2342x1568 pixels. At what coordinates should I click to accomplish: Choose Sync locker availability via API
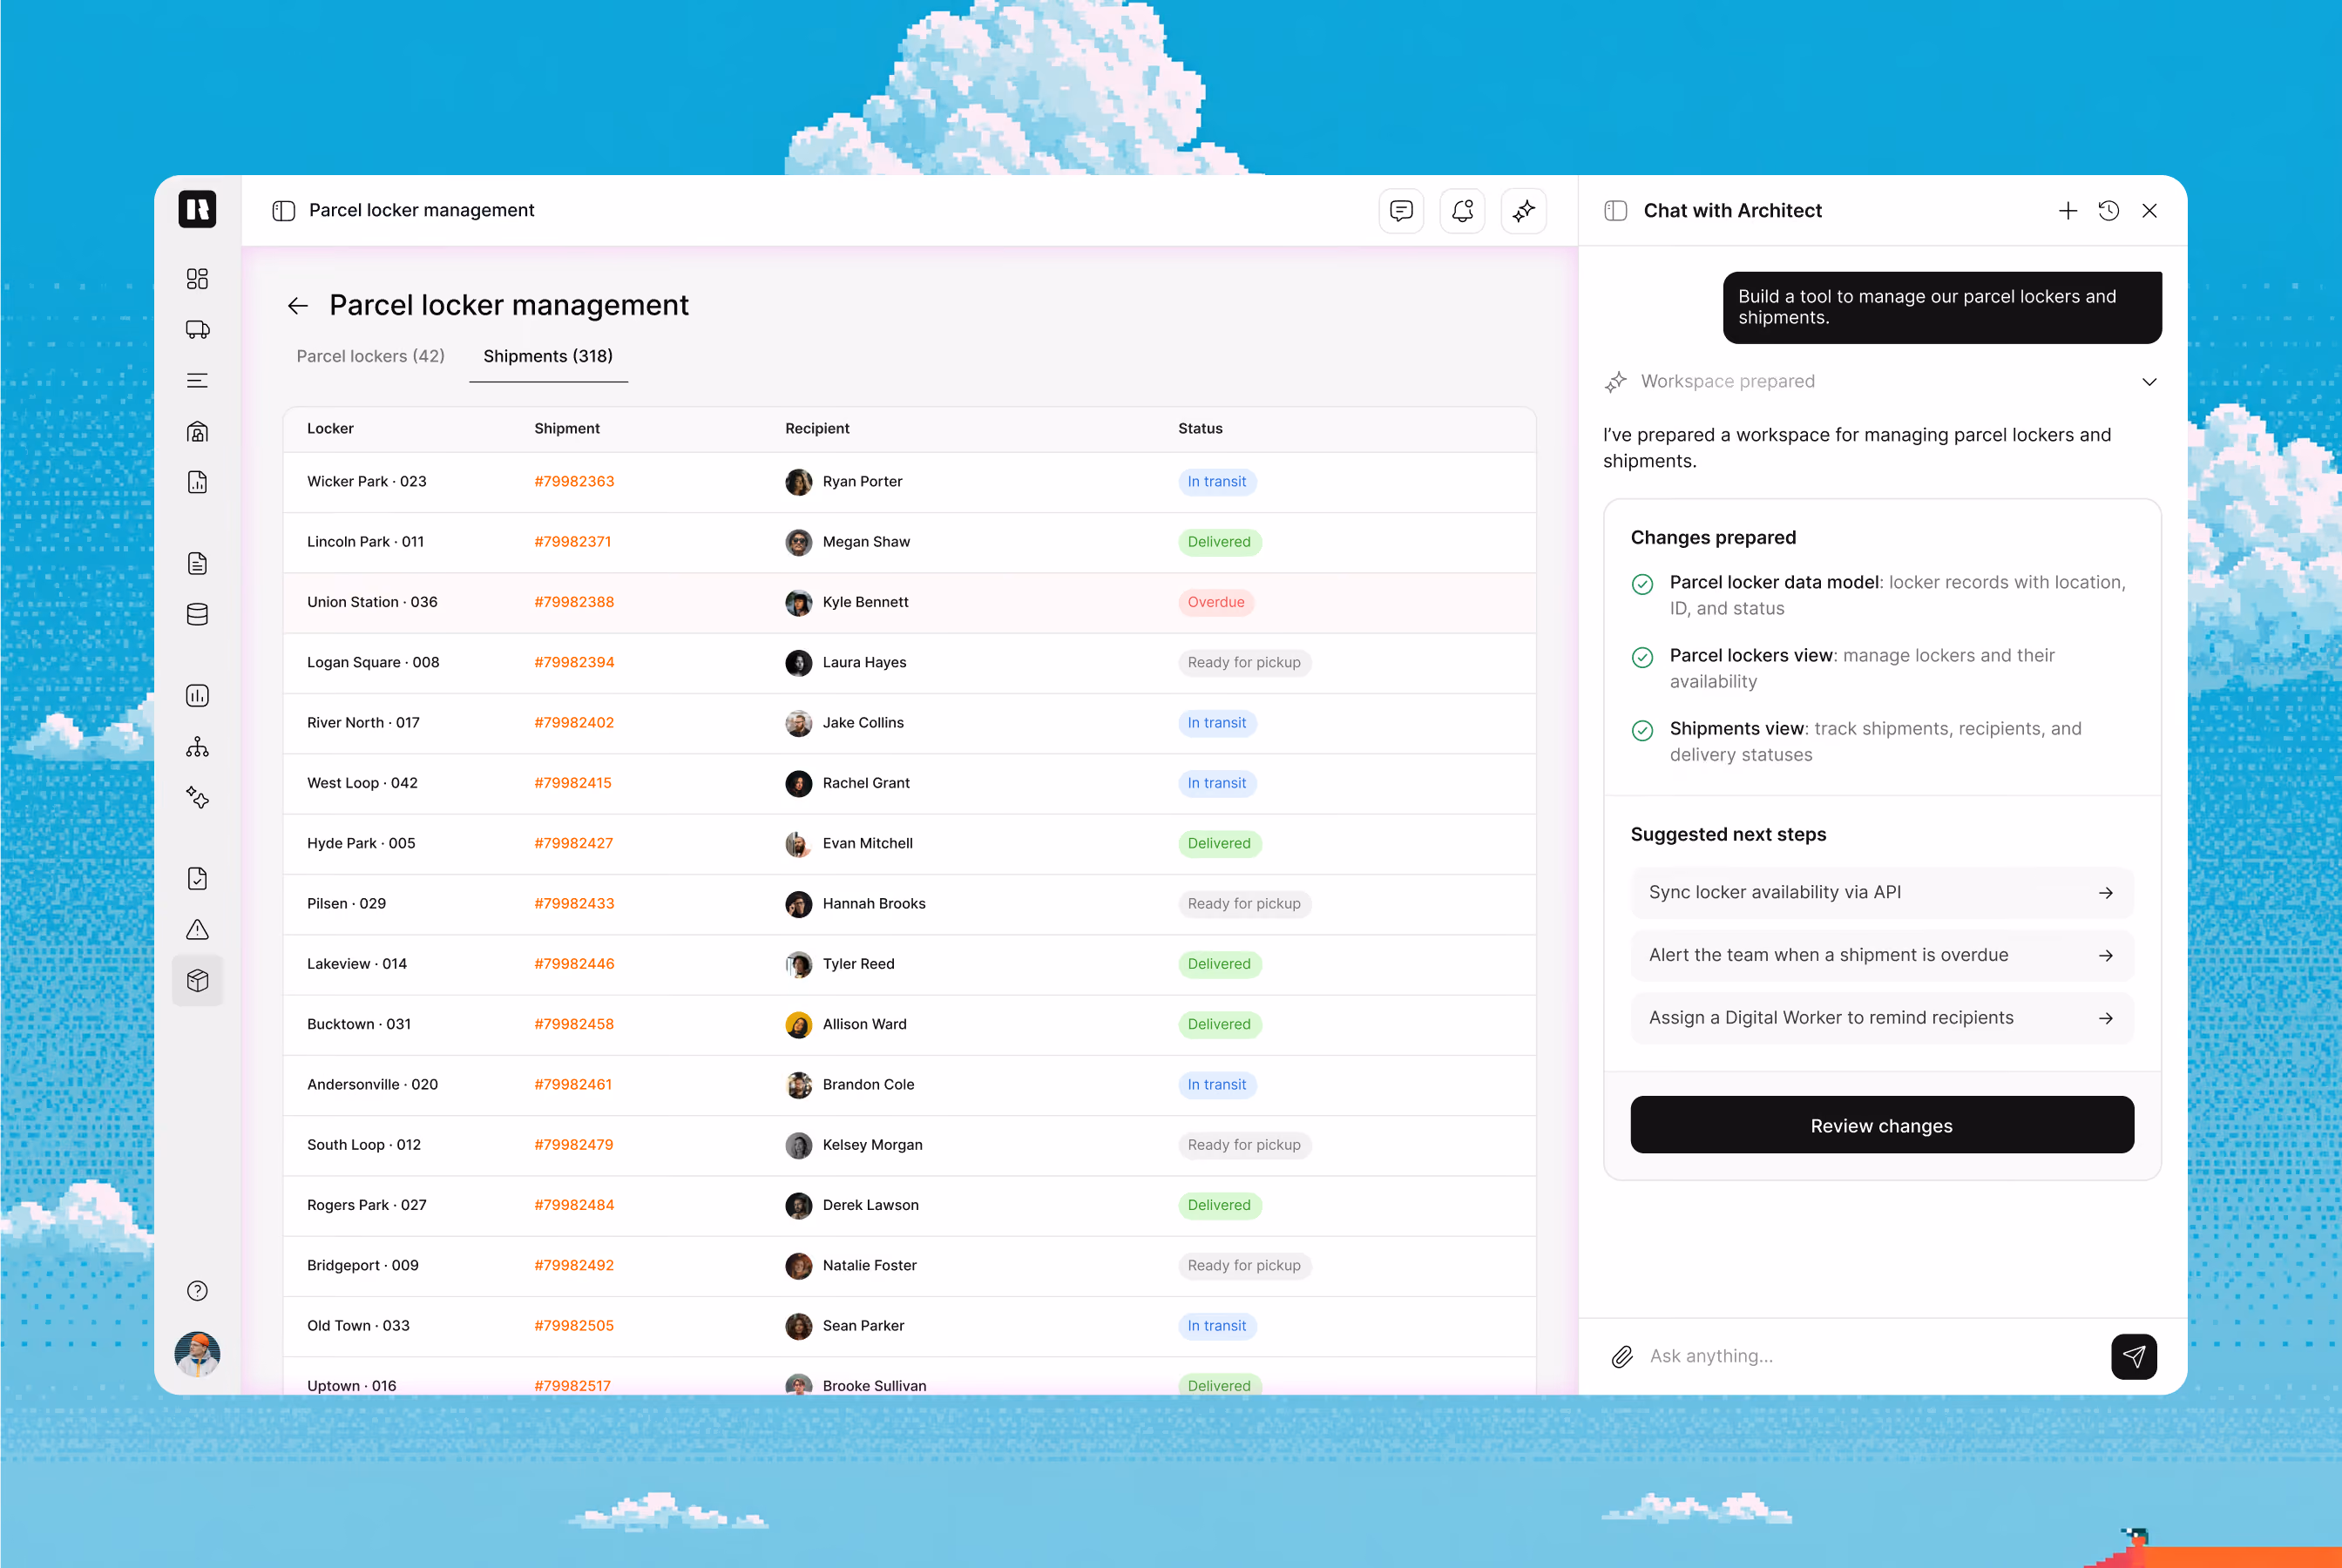pyautogui.click(x=1881, y=892)
